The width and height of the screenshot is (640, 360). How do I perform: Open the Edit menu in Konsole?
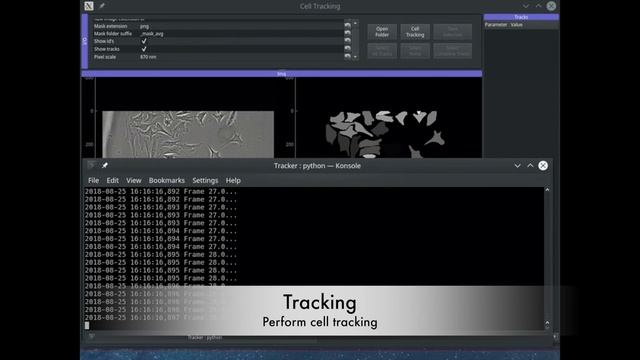[113, 180]
